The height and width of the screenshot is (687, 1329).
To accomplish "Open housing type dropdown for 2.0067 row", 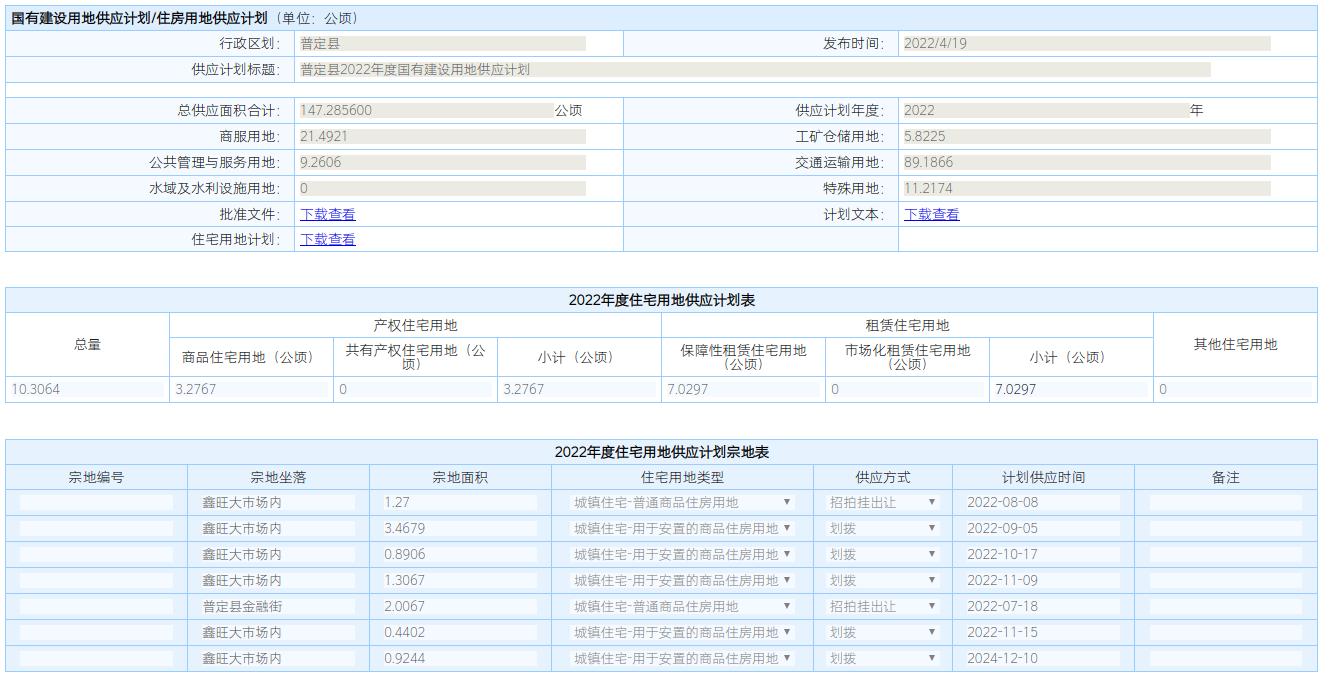I will [682, 606].
